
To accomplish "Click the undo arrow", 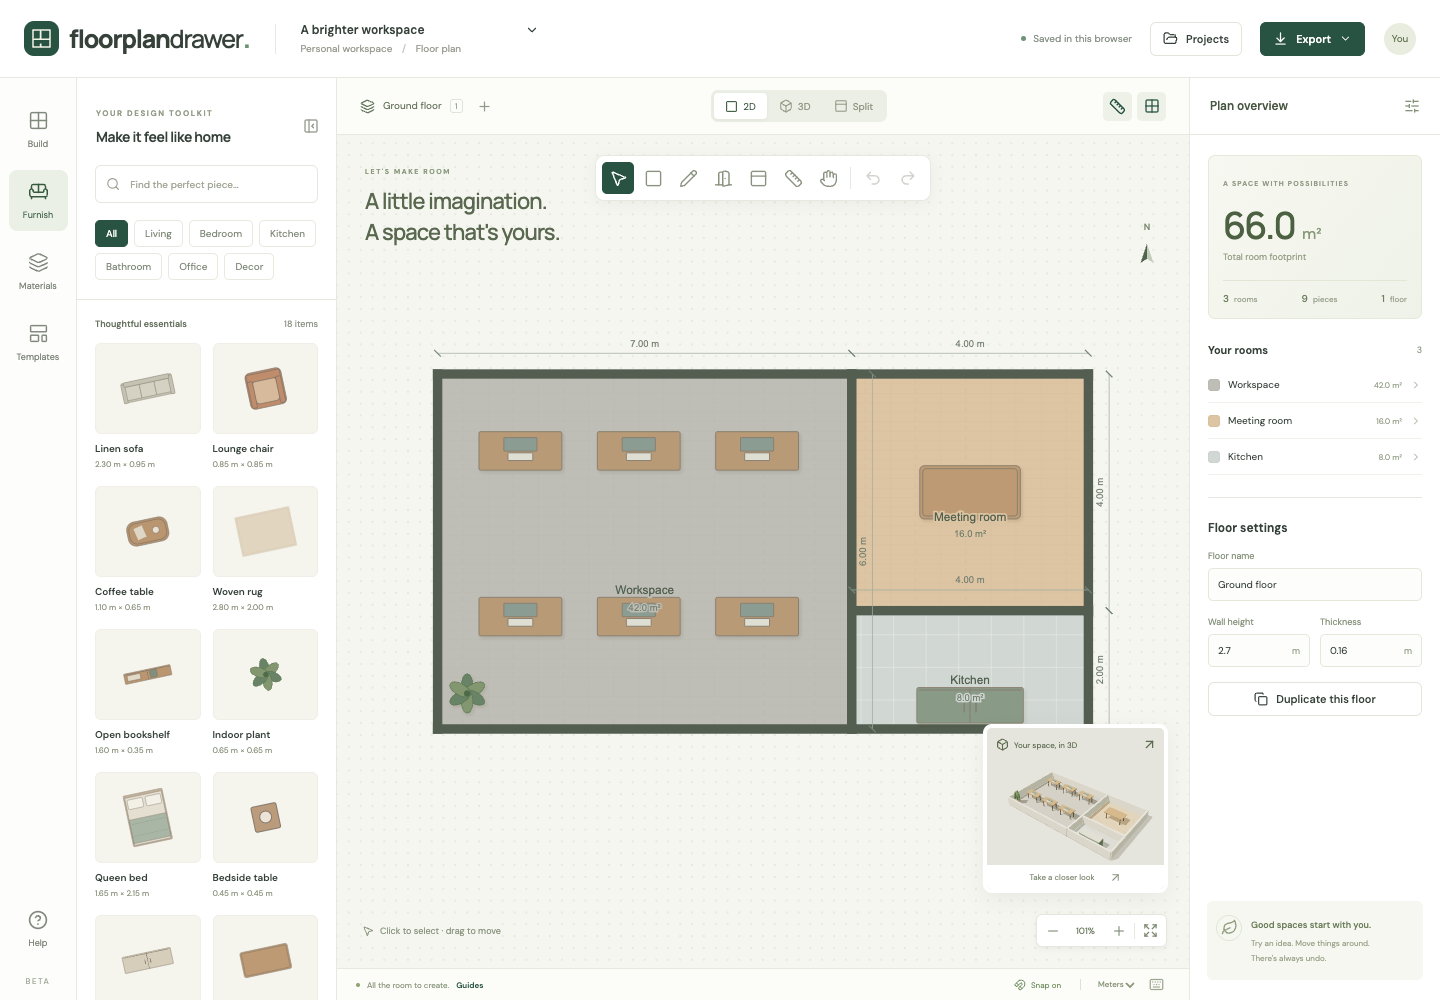I will [873, 178].
